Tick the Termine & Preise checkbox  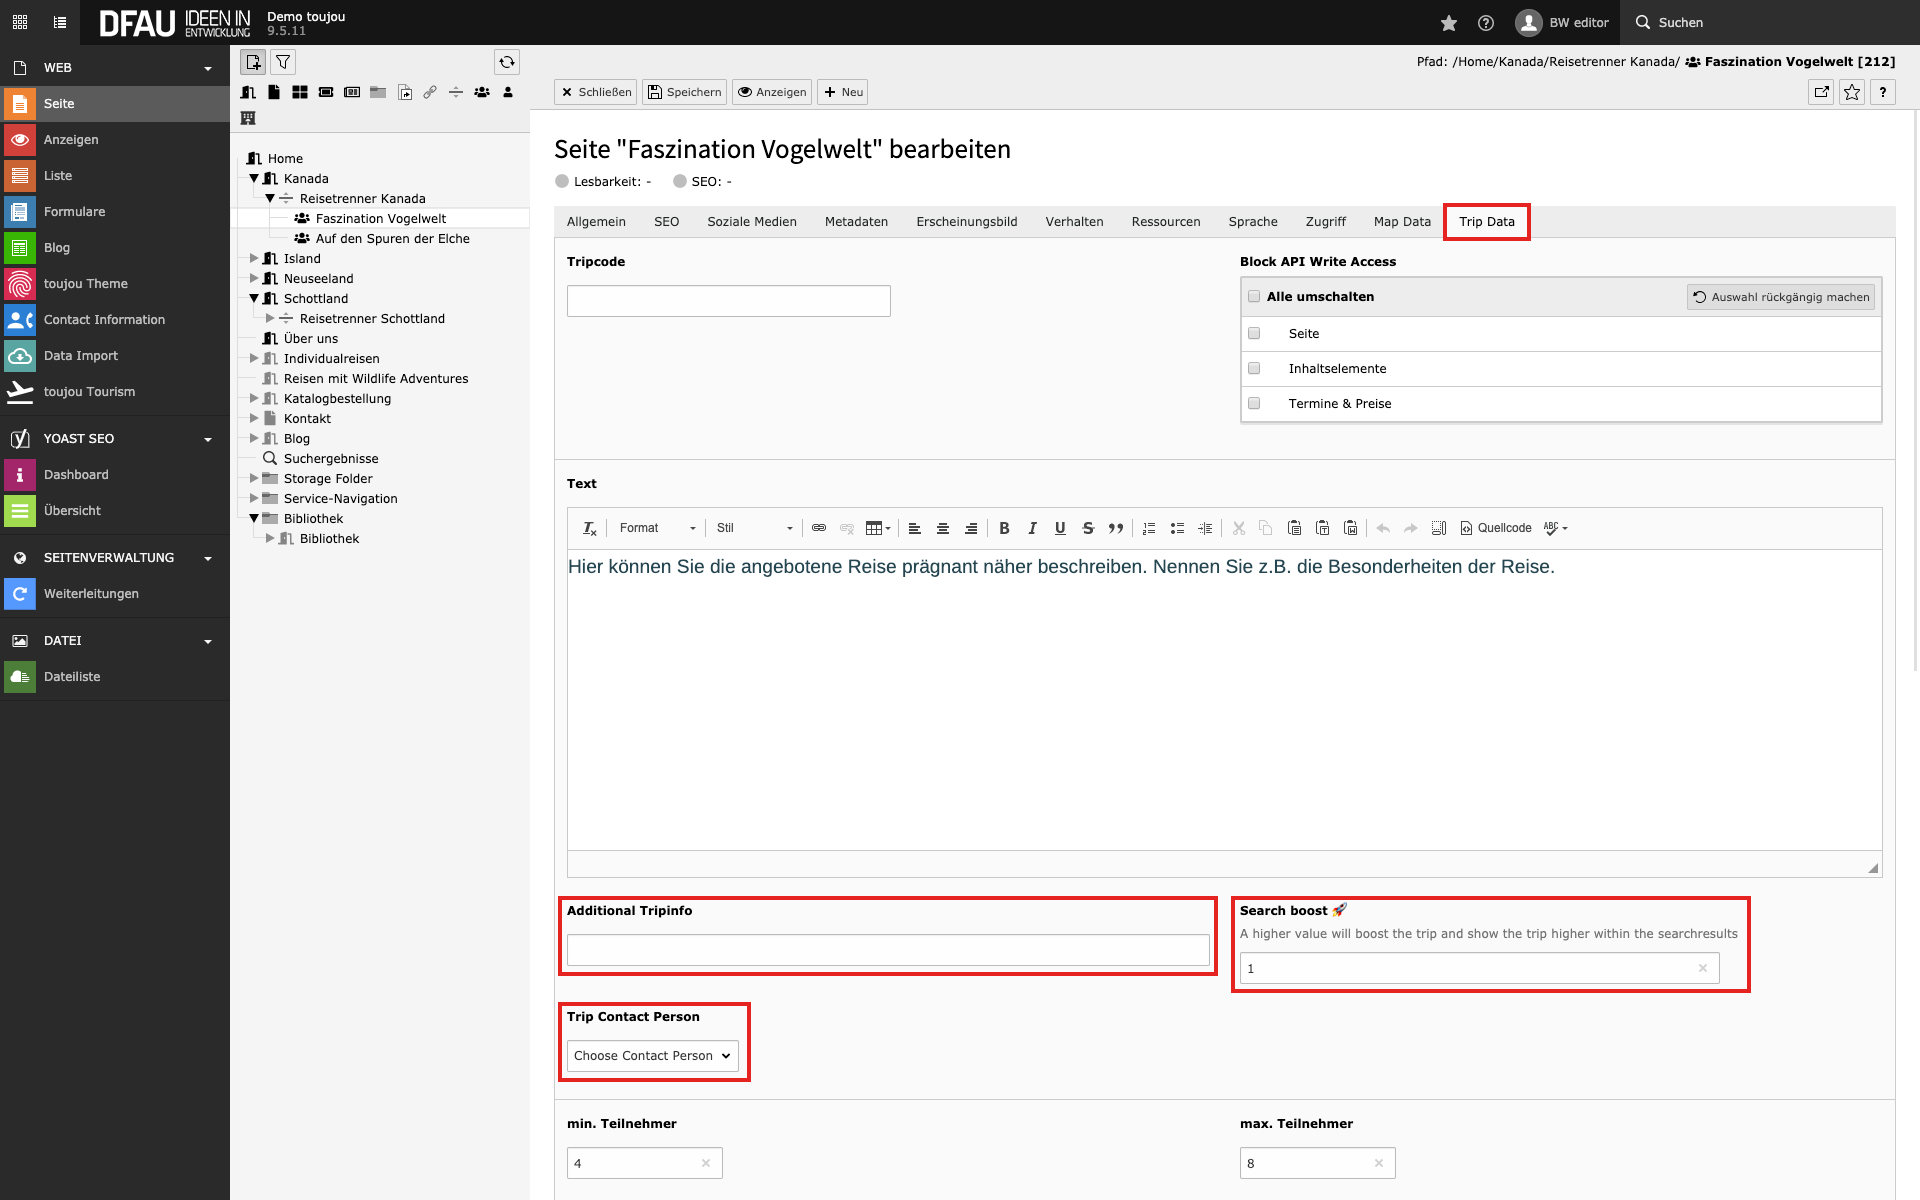coord(1254,404)
